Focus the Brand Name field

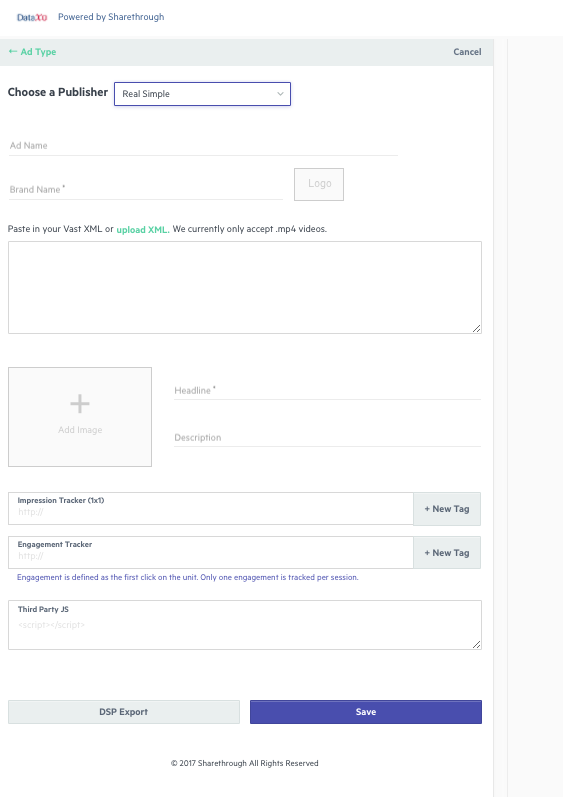(146, 190)
